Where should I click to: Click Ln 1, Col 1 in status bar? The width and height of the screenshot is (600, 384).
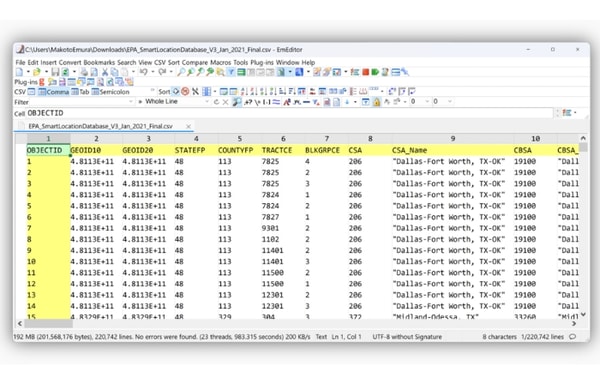346,337
